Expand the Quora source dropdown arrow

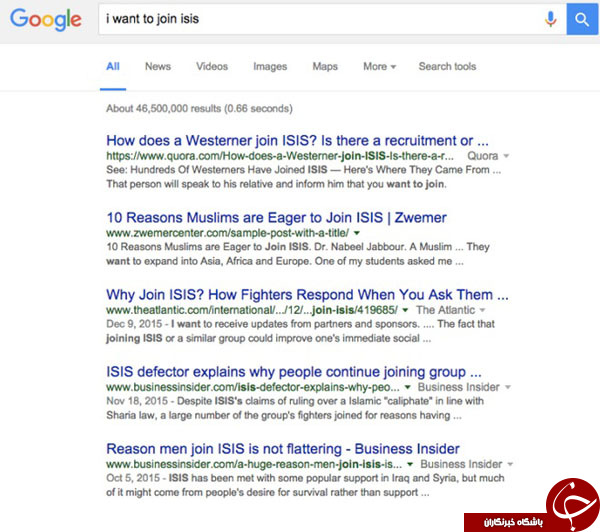[506, 156]
